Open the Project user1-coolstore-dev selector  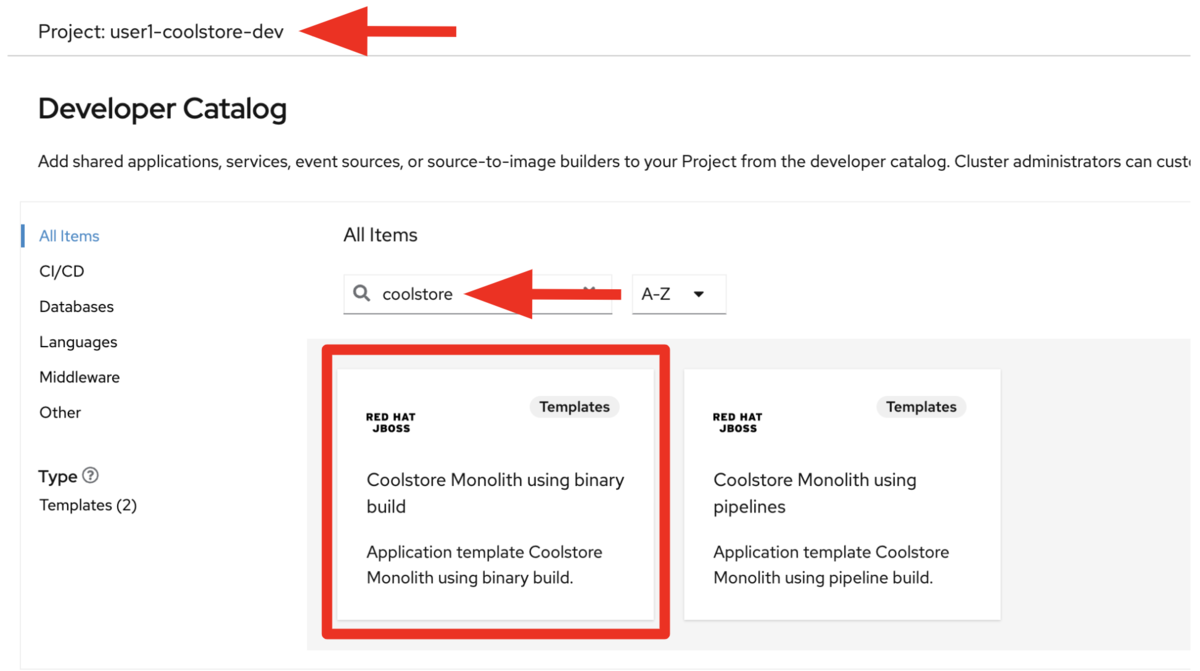coord(161,32)
